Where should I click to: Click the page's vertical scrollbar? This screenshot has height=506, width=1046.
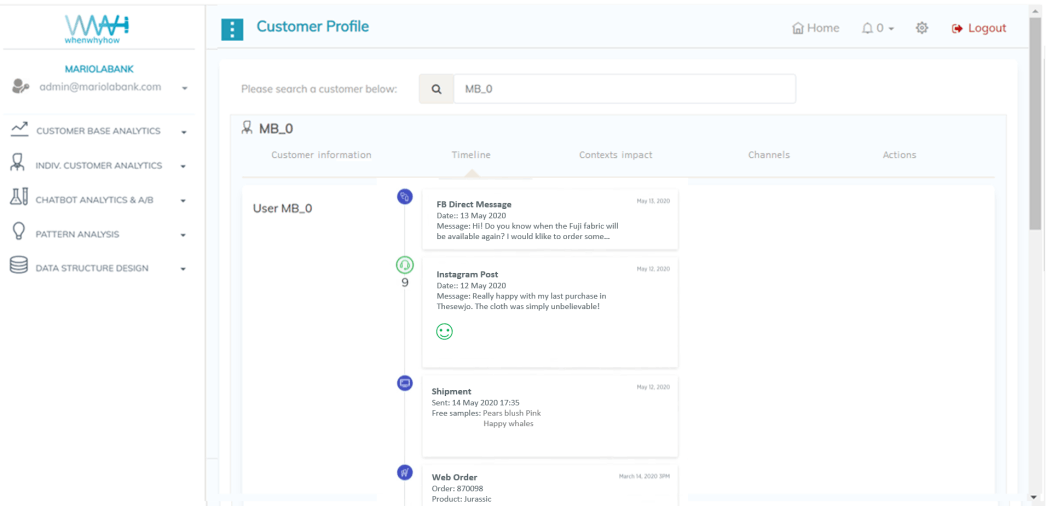(x=1034, y=120)
